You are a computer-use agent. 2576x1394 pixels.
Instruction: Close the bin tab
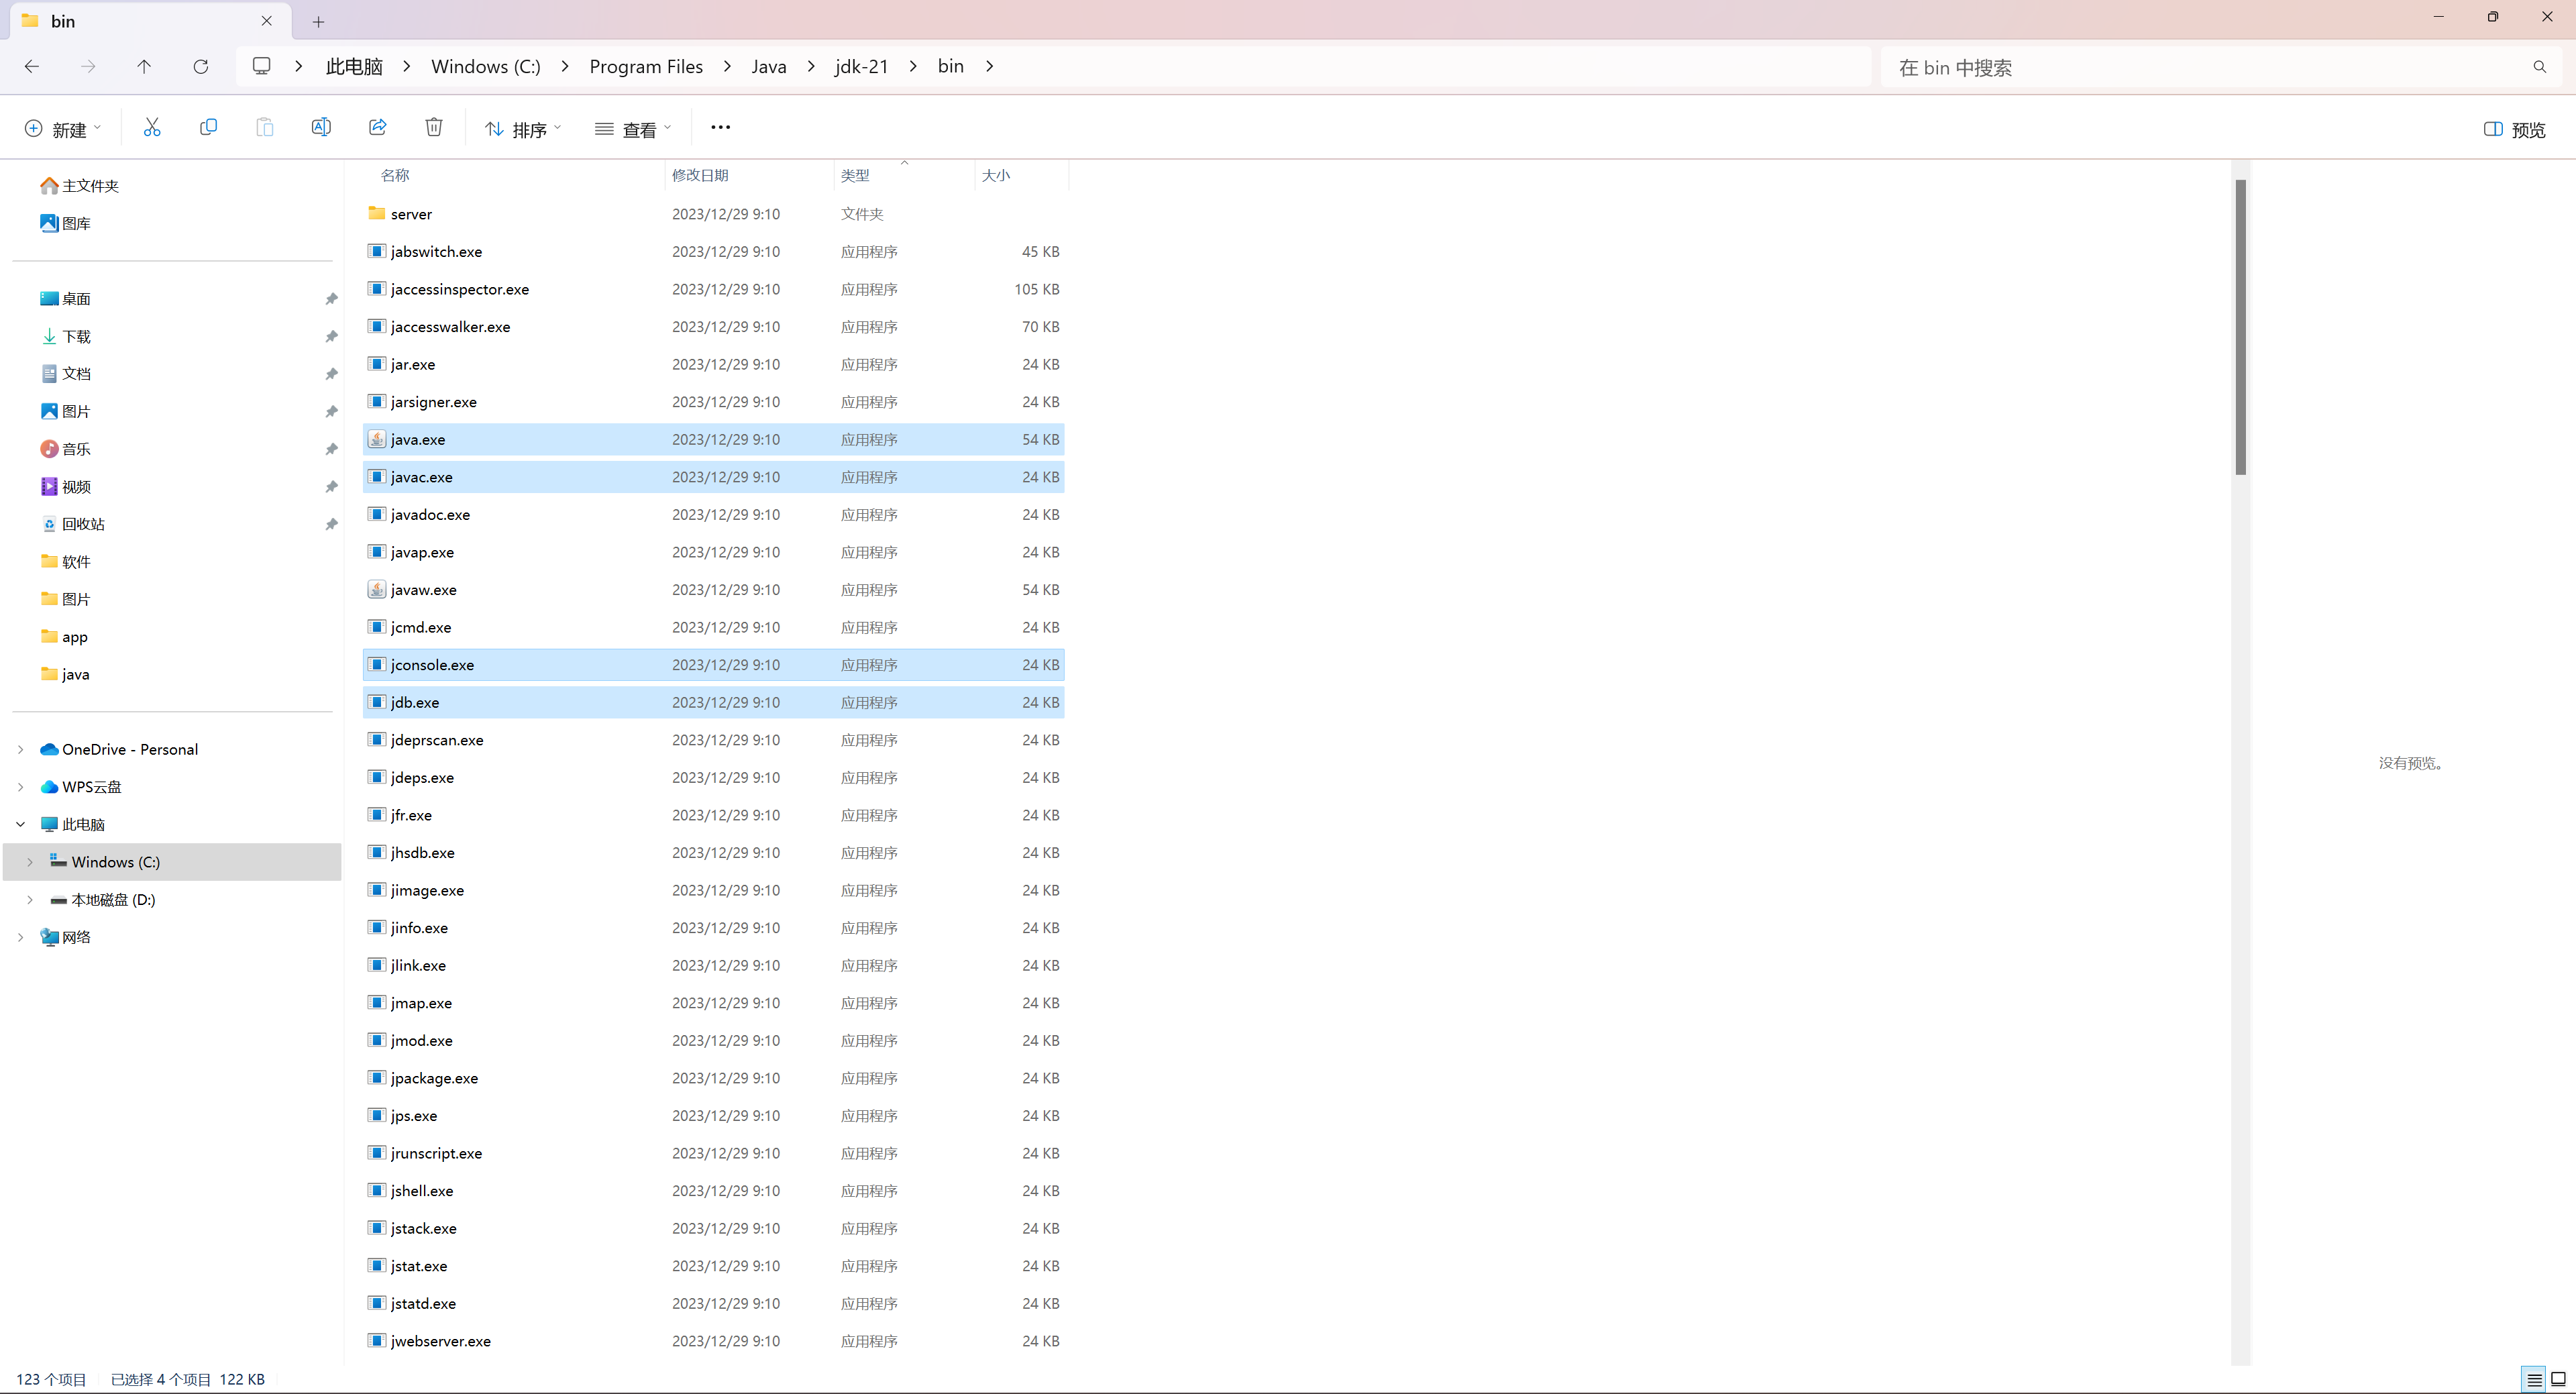tap(266, 21)
